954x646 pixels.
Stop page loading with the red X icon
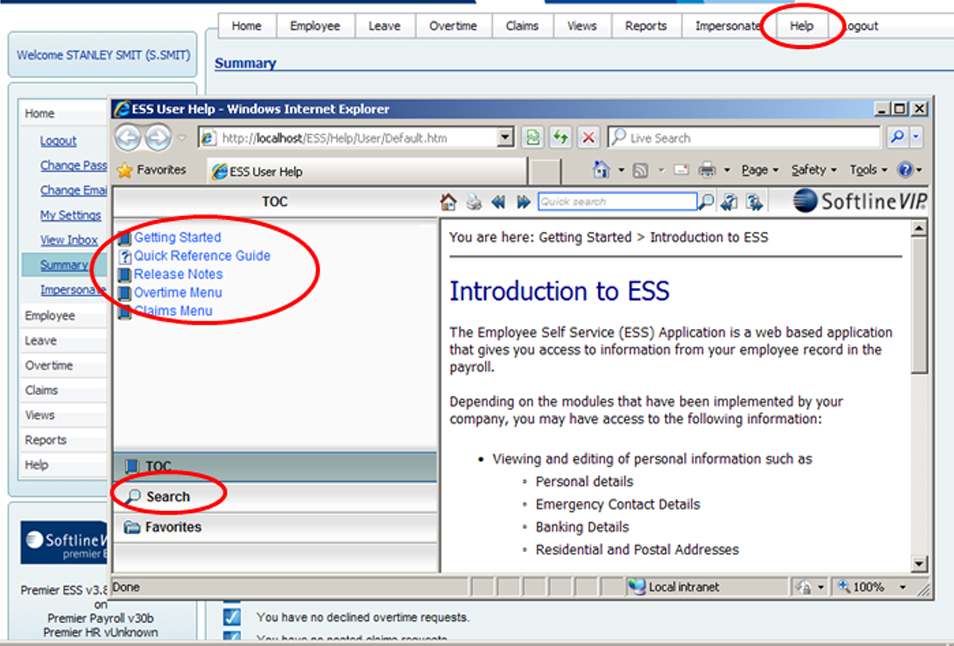point(587,137)
